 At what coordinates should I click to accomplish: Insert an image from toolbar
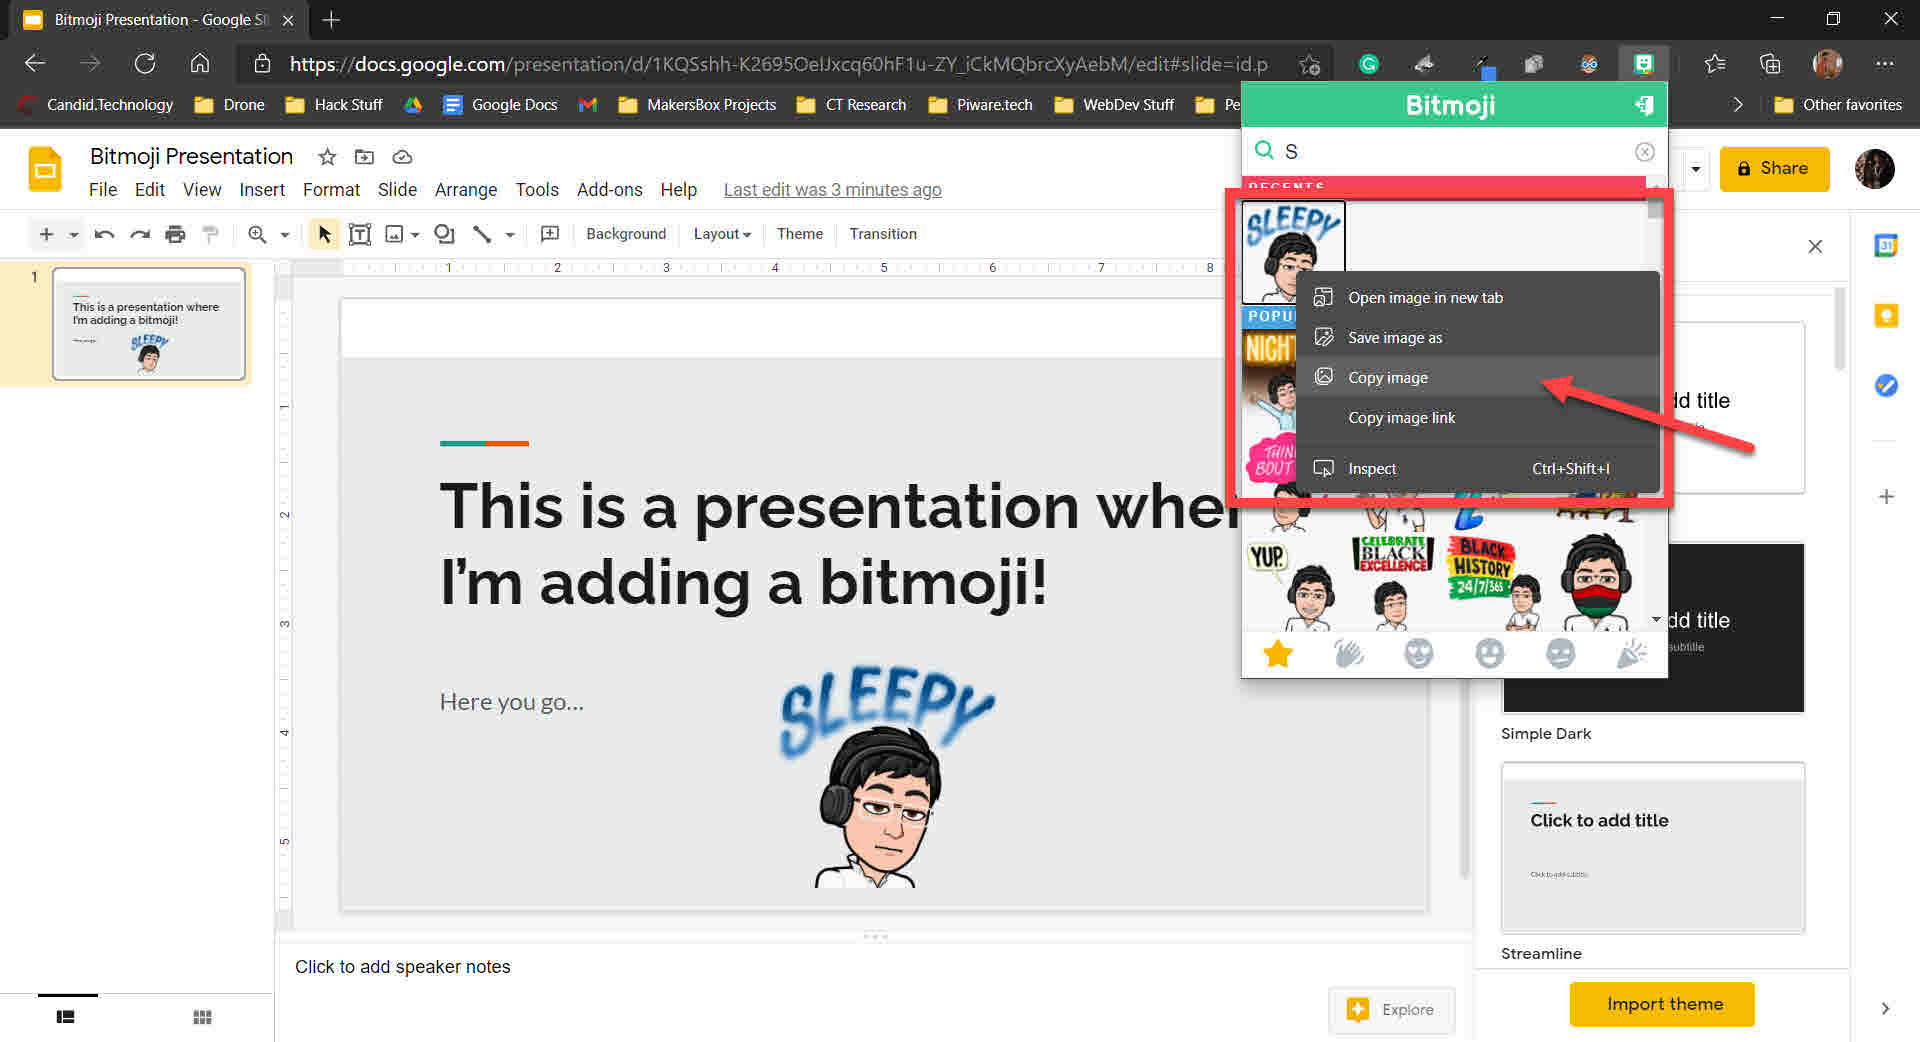click(394, 234)
